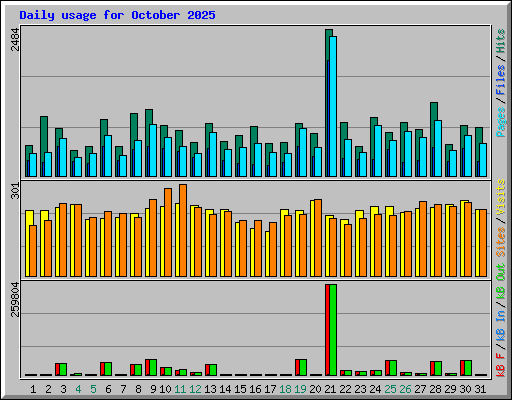Click day 9 on the x-axis
512x400 pixels.
153,389
